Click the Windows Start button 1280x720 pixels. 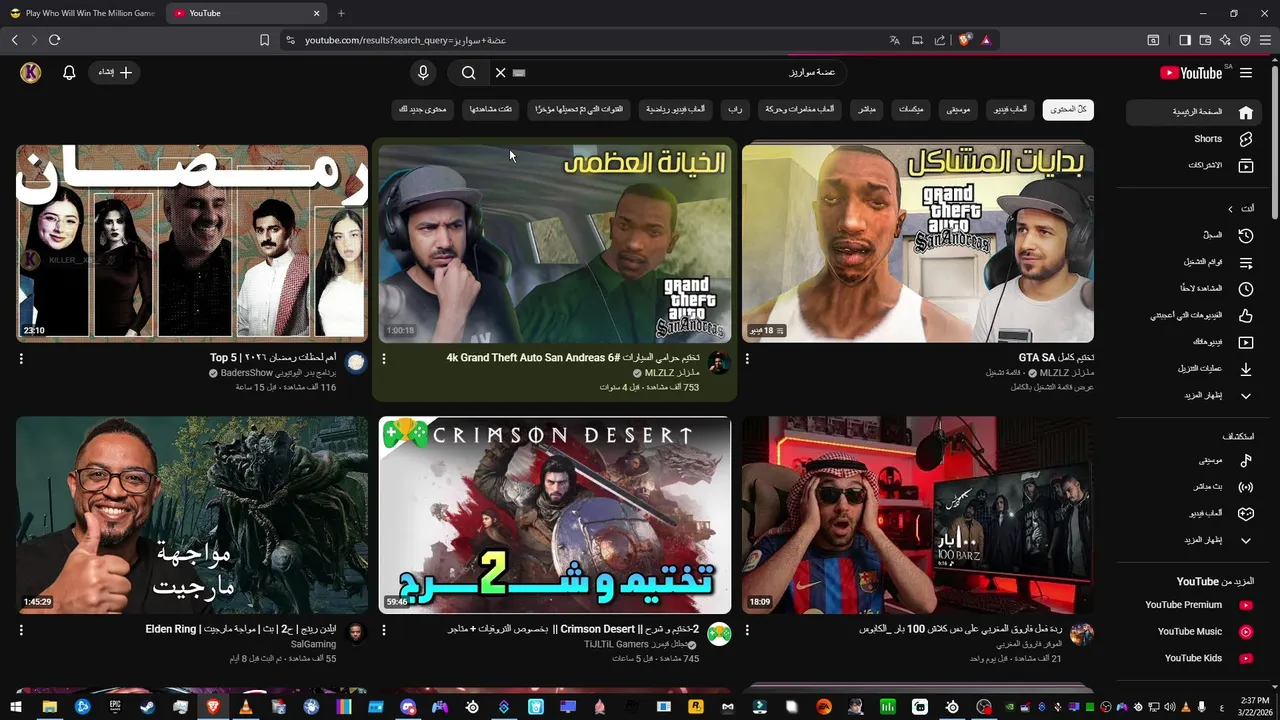16,707
